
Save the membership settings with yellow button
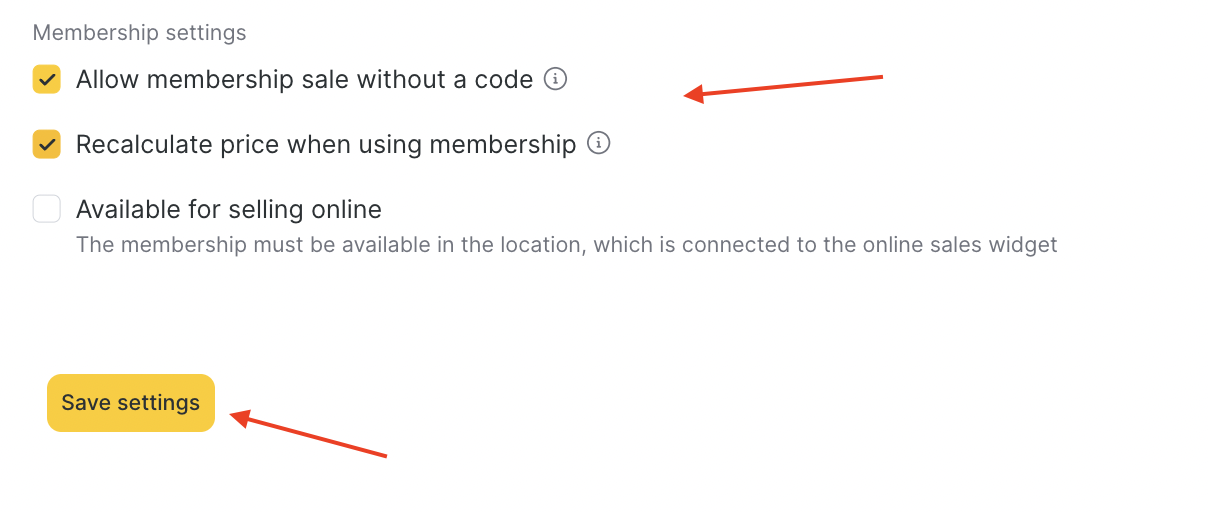pos(131,403)
